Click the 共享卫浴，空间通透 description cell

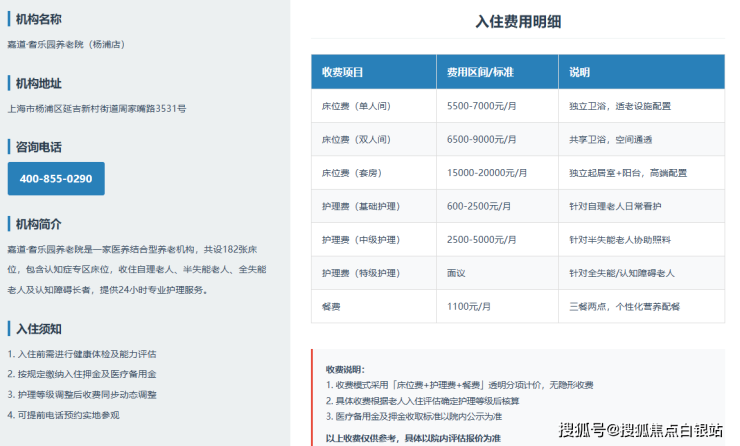tap(641, 139)
